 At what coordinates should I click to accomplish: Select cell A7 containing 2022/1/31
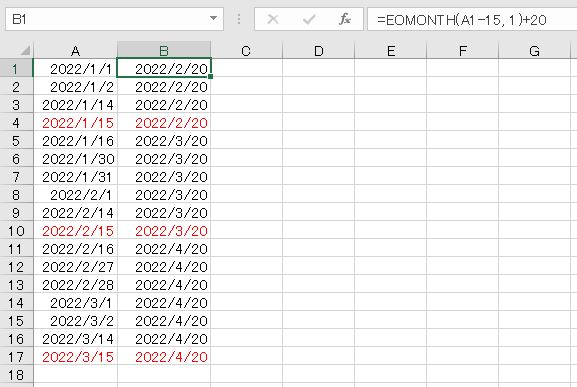point(75,176)
